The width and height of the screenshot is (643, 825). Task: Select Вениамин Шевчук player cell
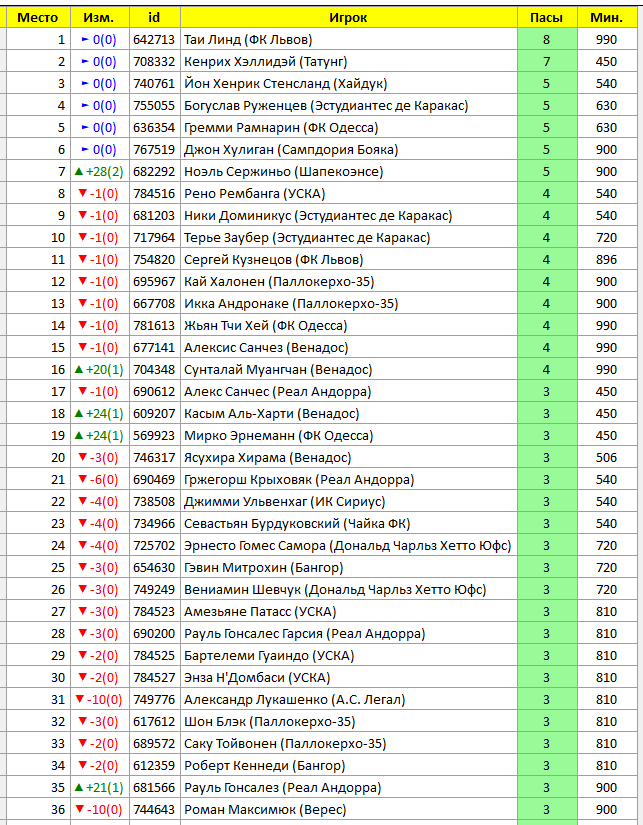(x=349, y=590)
